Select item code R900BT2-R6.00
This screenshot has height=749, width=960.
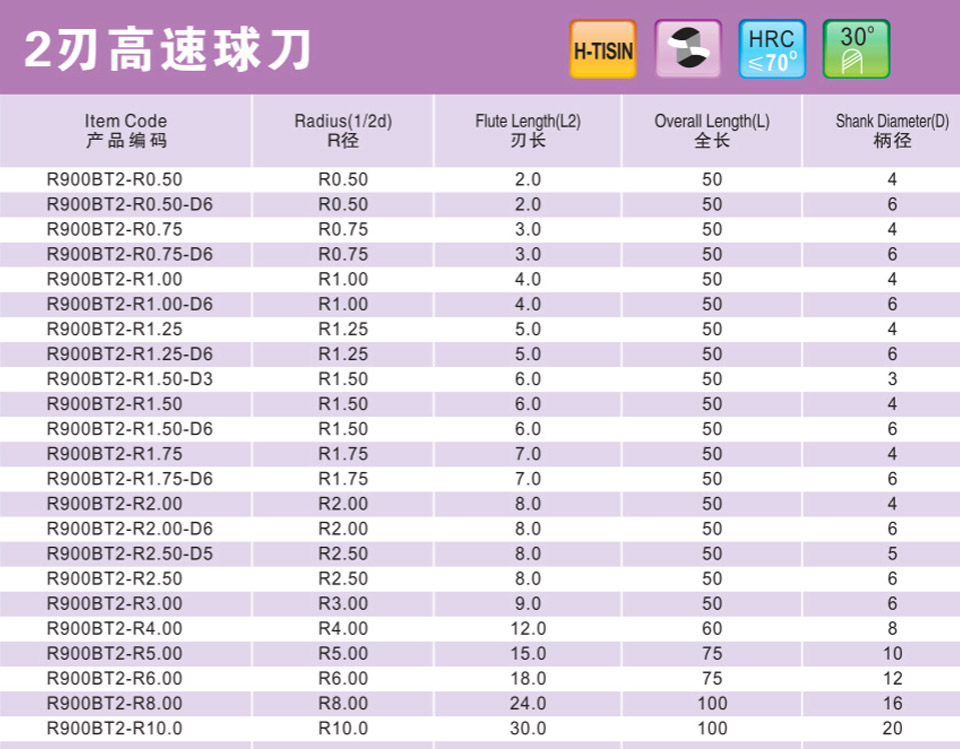click(x=115, y=679)
